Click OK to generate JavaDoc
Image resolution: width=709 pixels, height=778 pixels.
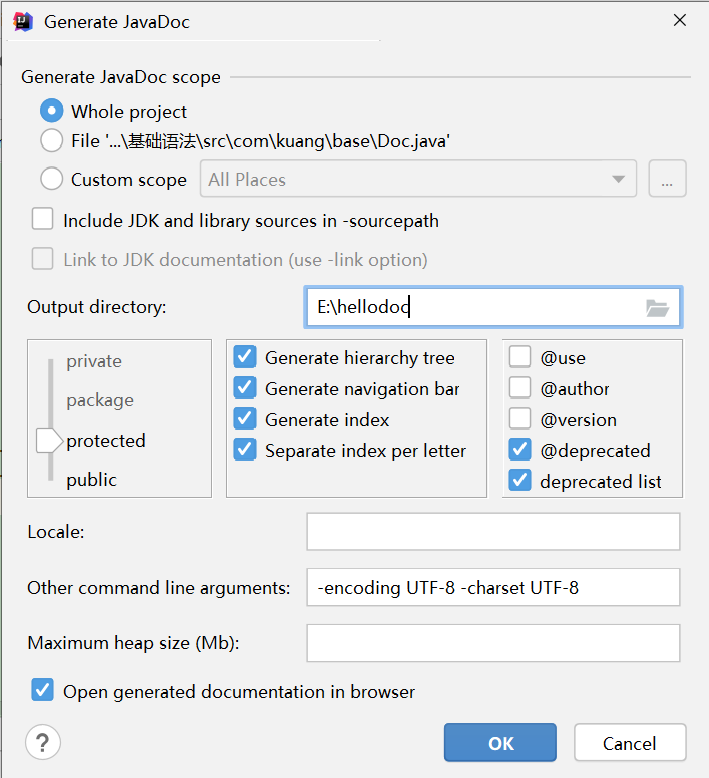[x=500, y=743]
